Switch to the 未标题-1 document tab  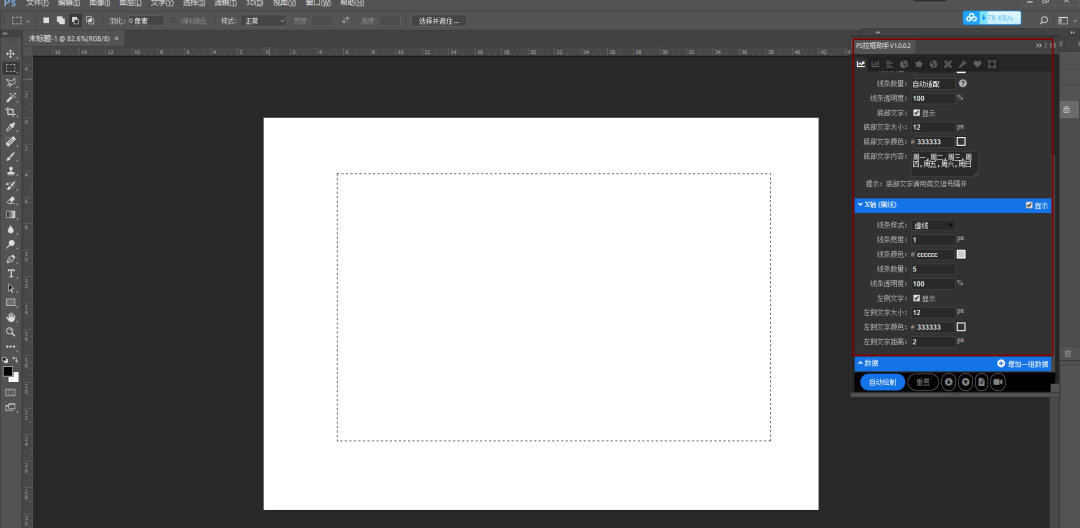(69, 39)
